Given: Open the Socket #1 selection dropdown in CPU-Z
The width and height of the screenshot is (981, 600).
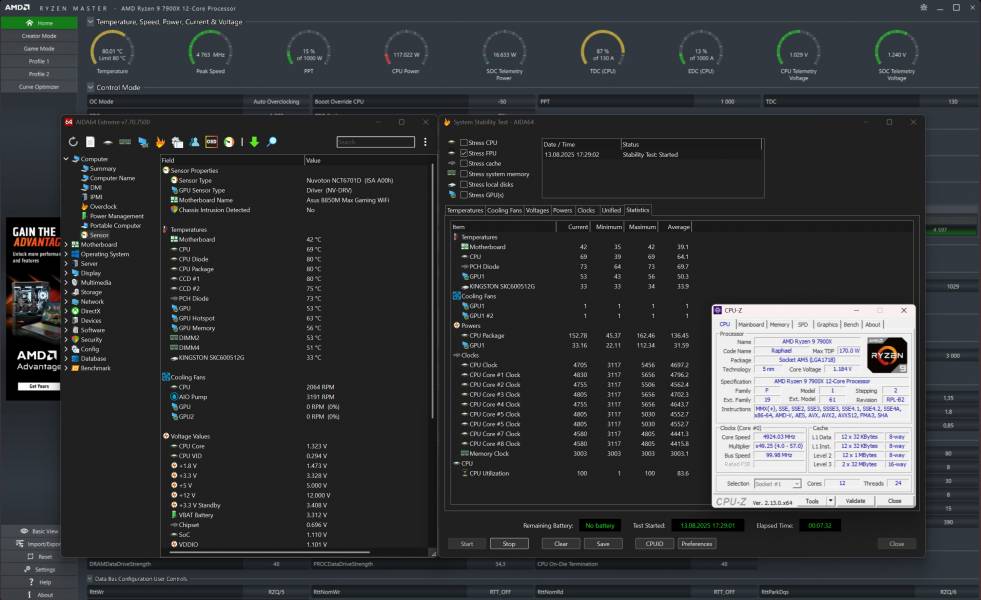Looking at the screenshot, I should point(797,483).
